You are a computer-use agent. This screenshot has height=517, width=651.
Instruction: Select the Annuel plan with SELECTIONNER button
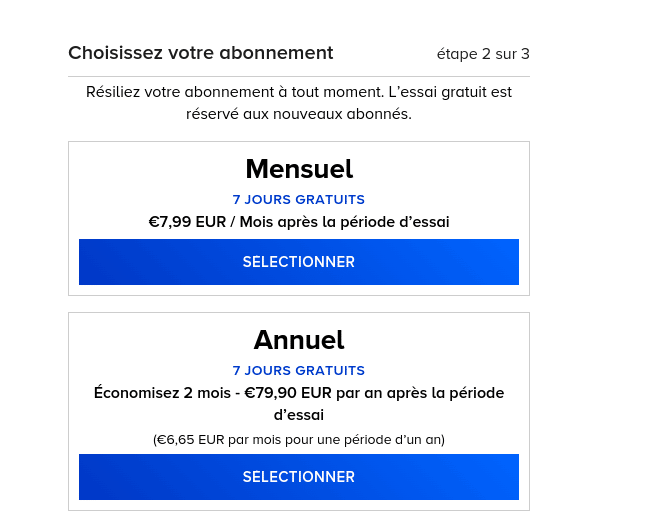(x=299, y=477)
